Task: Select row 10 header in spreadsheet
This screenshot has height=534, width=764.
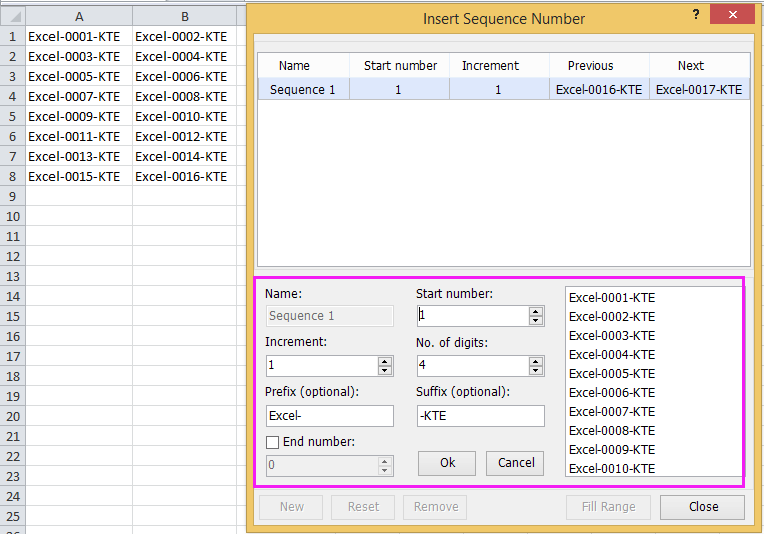Action: point(12,217)
